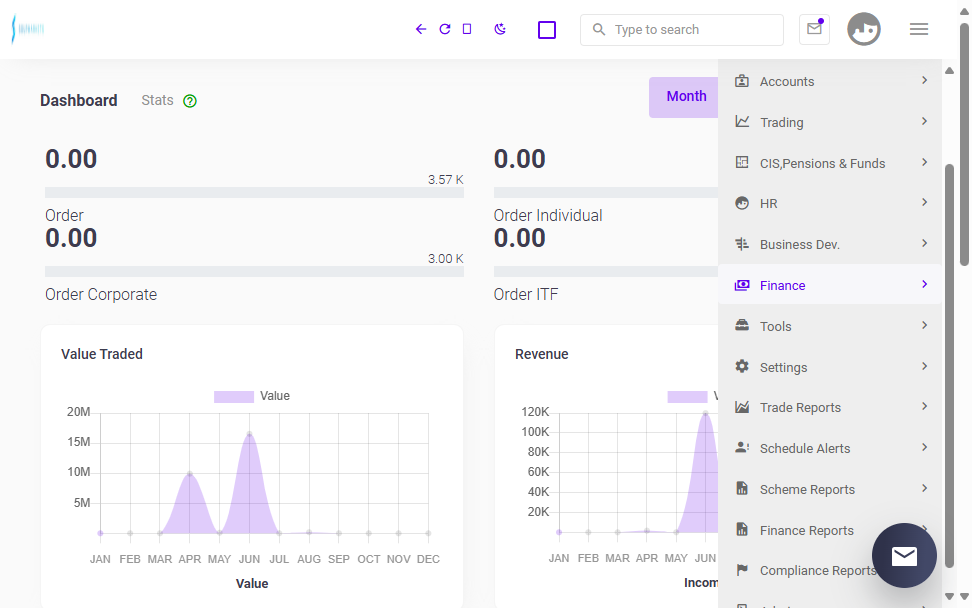This screenshot has width=972, height=608.
Task: Click the Accounts menu icon
Action: pyautogui.click(x=741, y=81)
